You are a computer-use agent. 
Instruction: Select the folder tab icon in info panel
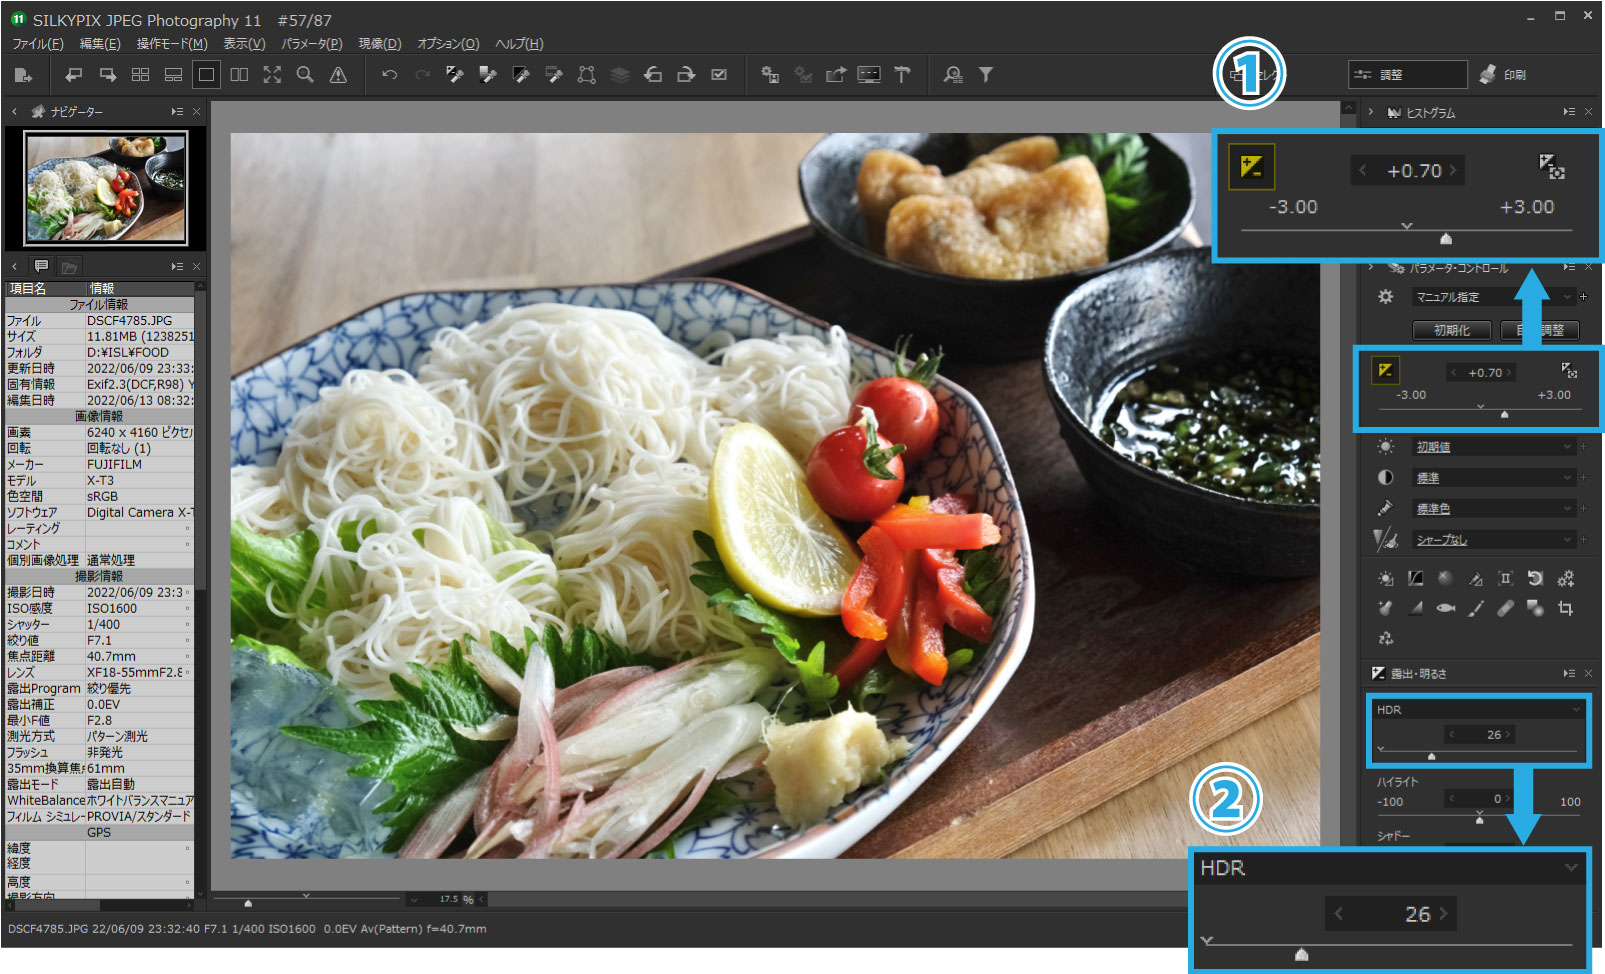[x=69, y=267]
